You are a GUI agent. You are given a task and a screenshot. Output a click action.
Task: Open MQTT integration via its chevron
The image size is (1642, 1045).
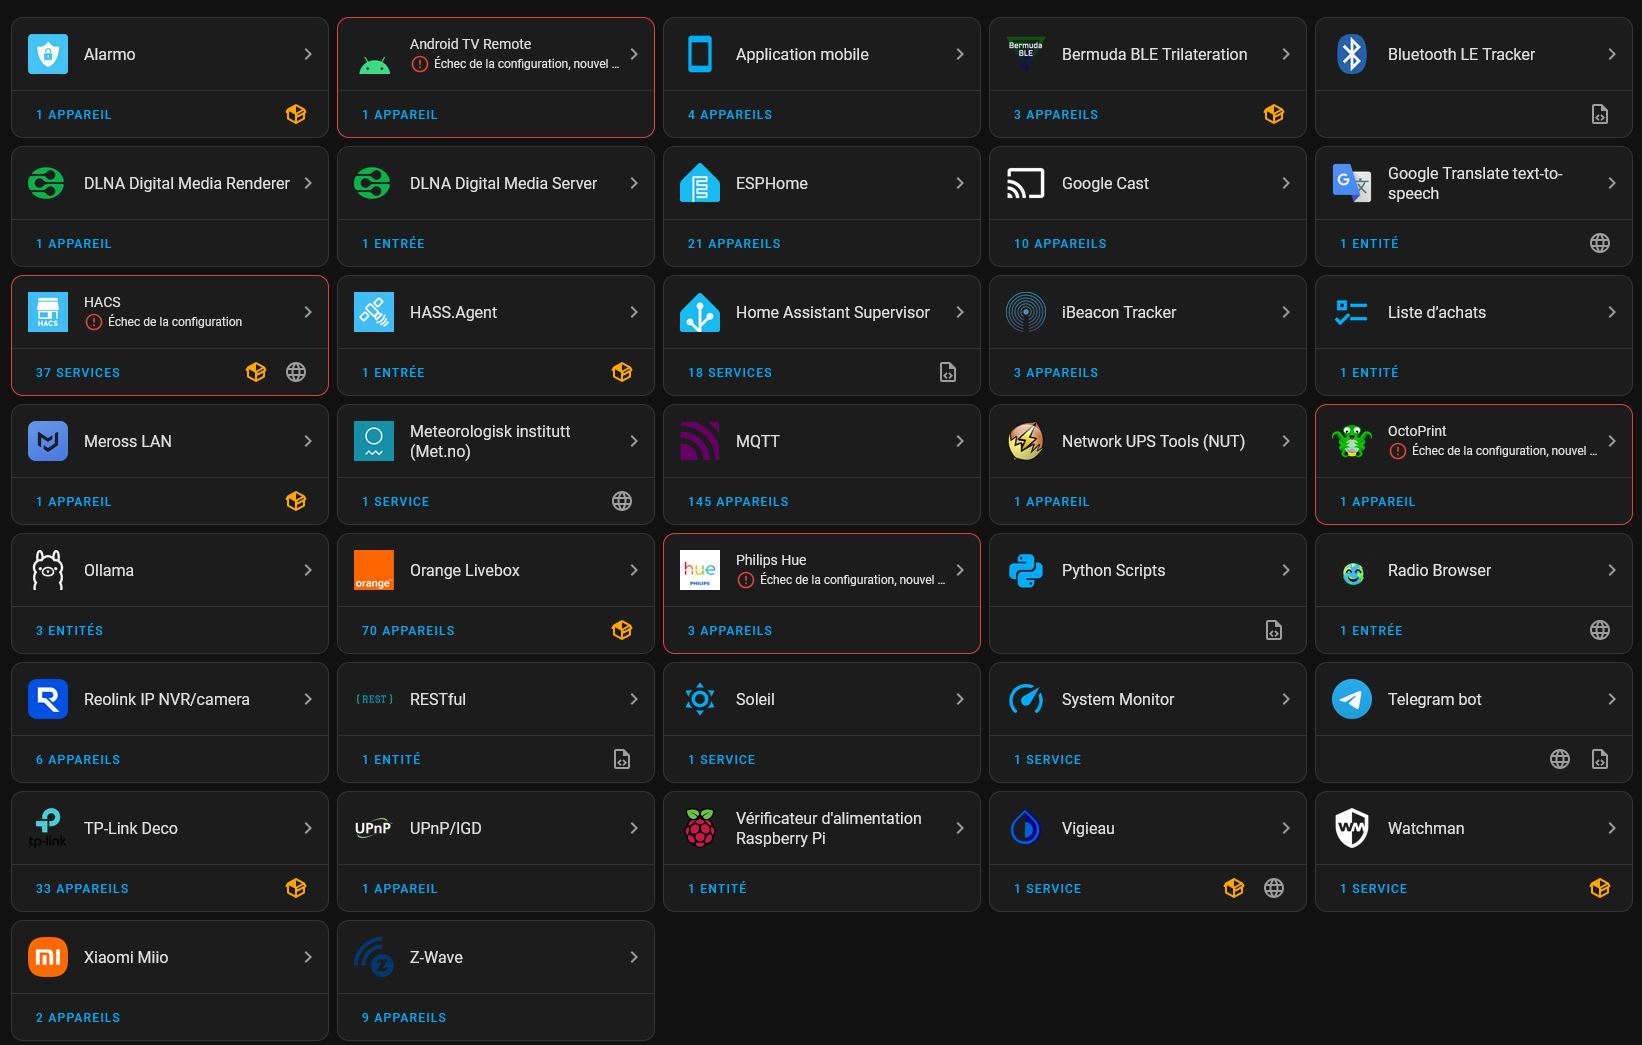point(960,441)
